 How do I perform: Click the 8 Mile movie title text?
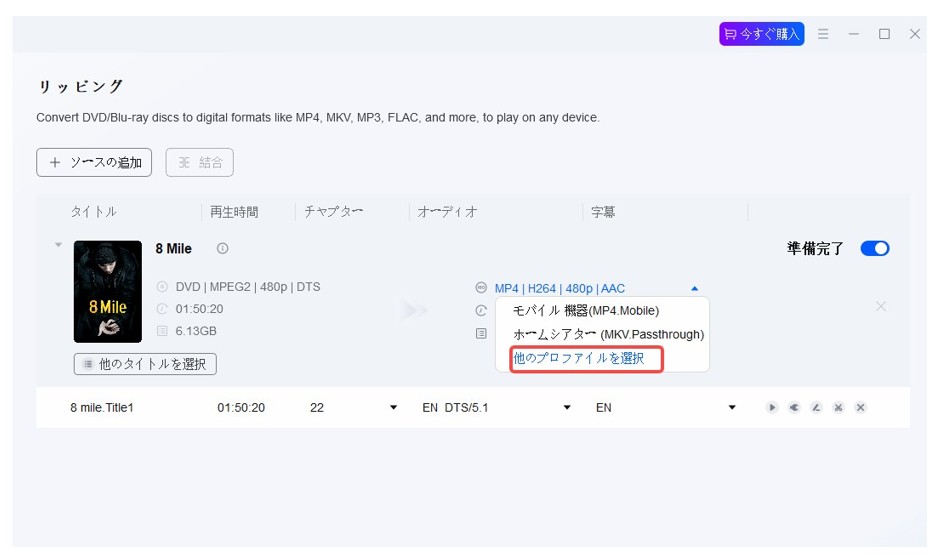coord(173,249)
